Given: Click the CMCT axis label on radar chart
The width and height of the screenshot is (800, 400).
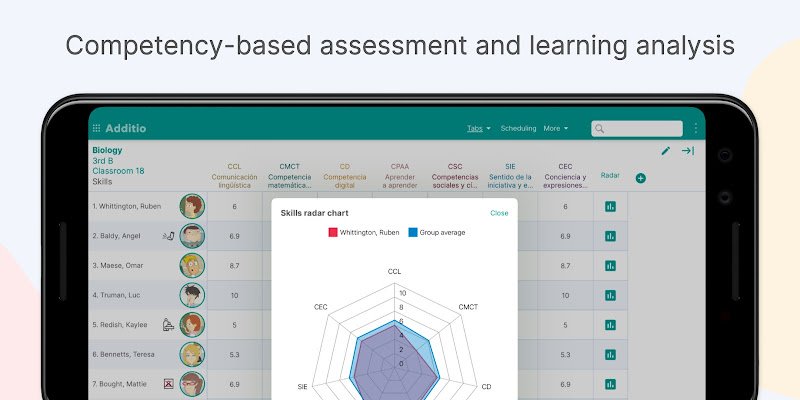Looking at the screenshot, I should [468, 307].
